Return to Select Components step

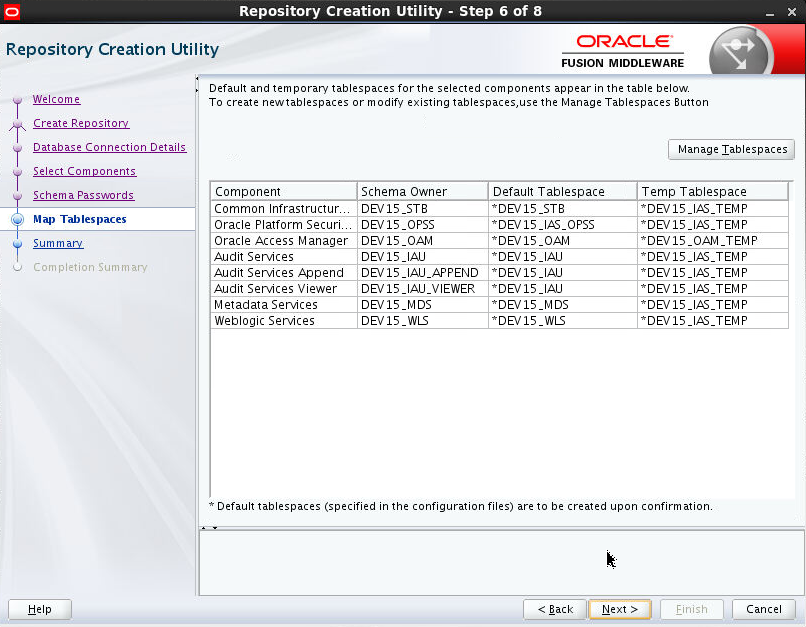click(x=84, y=171)
